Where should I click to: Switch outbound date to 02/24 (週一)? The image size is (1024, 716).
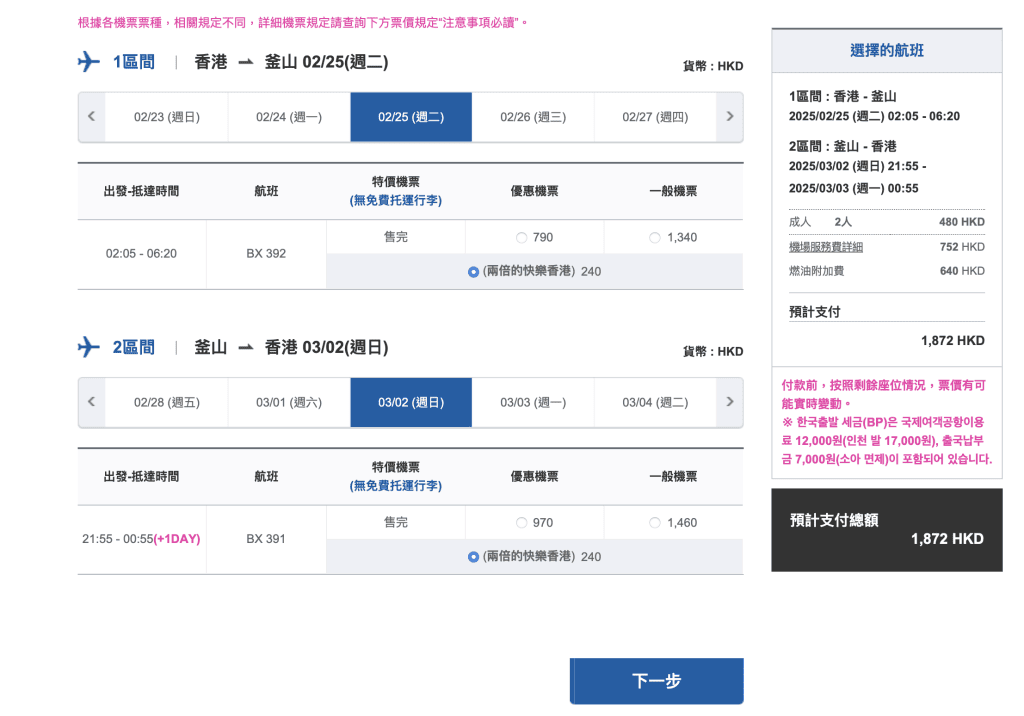tap(289, 117)
